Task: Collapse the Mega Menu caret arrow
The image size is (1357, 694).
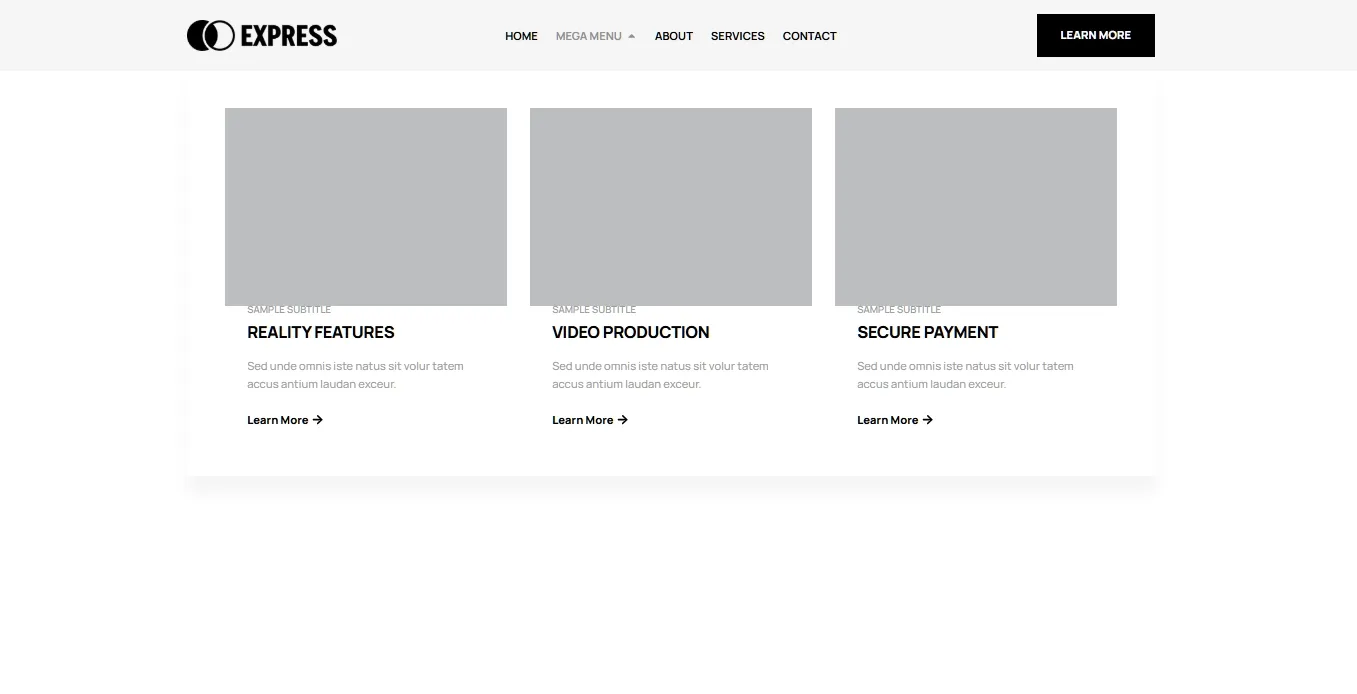Action: tap(631, 36)
